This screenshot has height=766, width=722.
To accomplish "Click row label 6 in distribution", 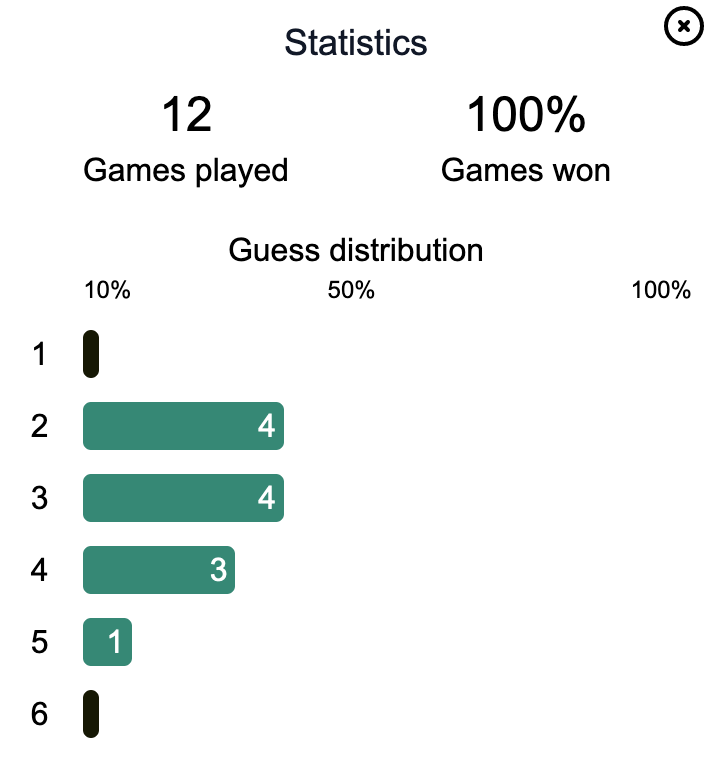I will pos(40,714).
